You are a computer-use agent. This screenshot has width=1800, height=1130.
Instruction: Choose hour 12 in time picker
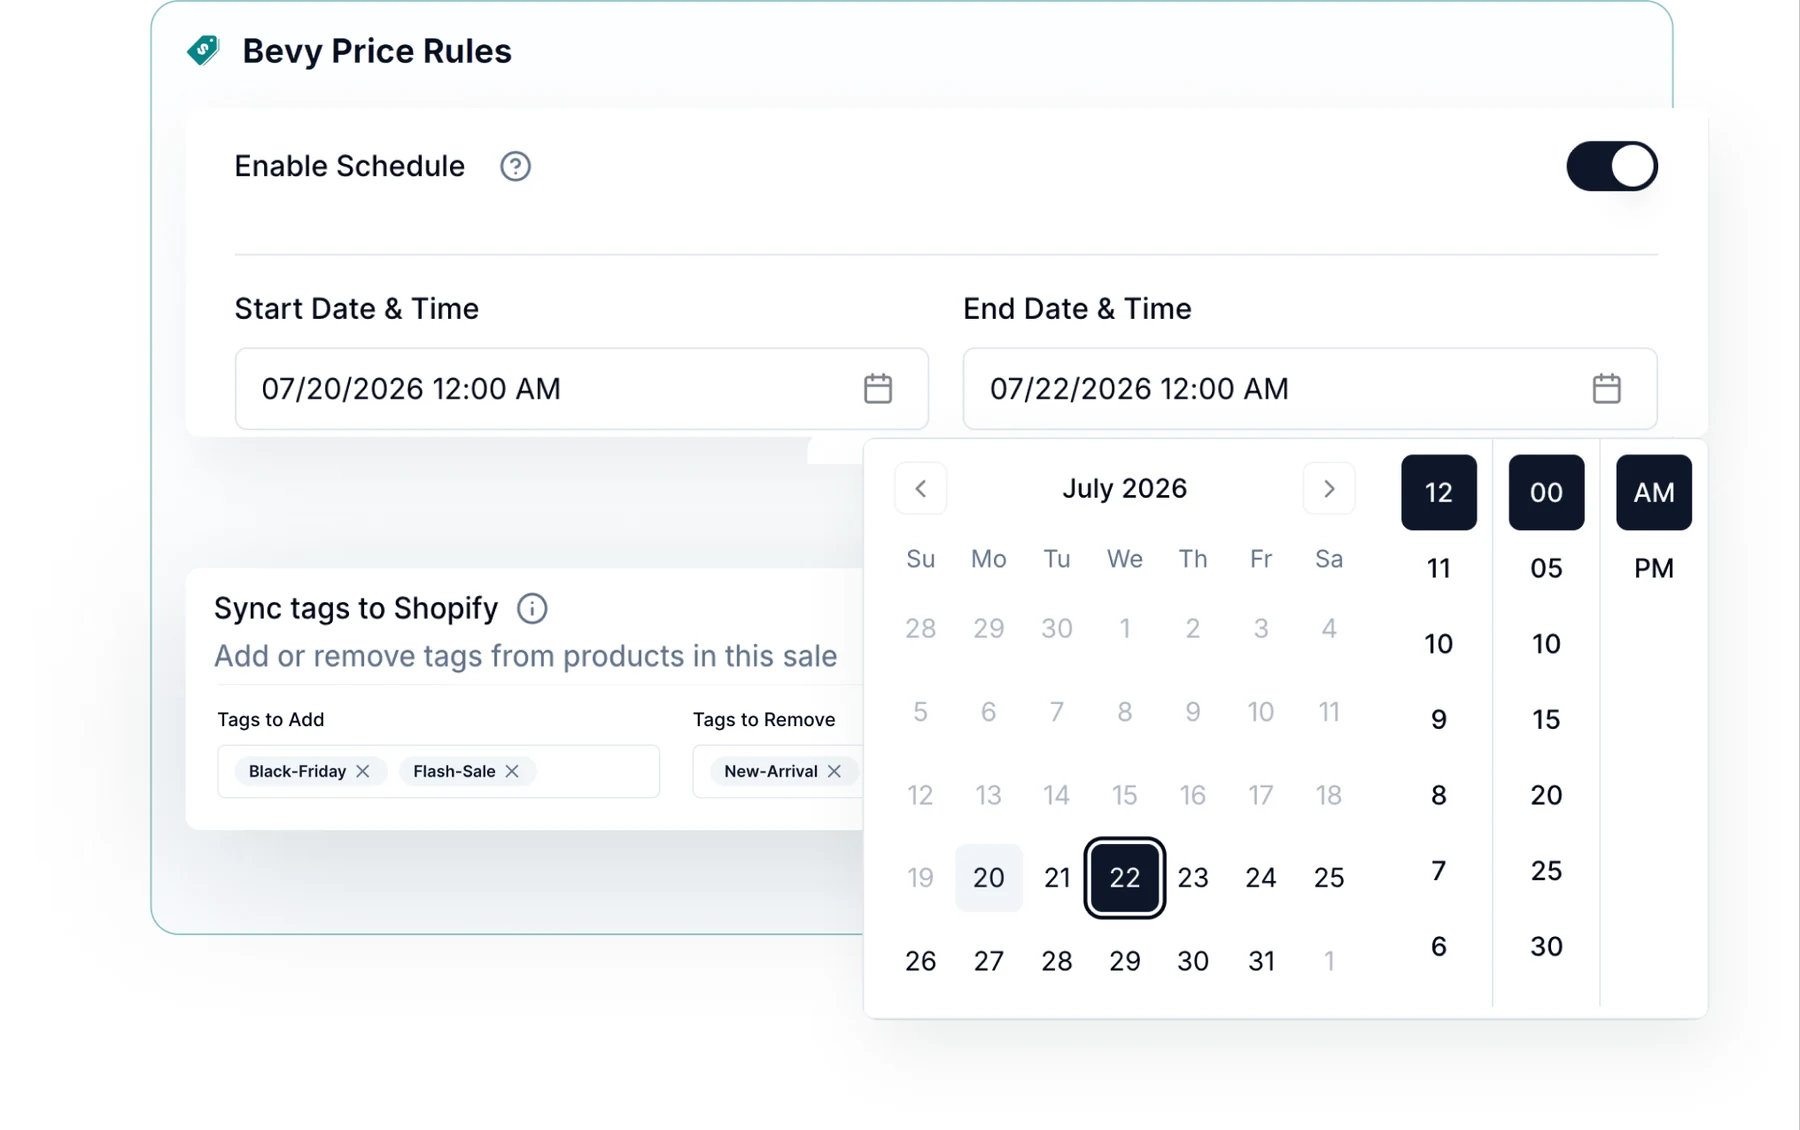tap(1439, 492)
